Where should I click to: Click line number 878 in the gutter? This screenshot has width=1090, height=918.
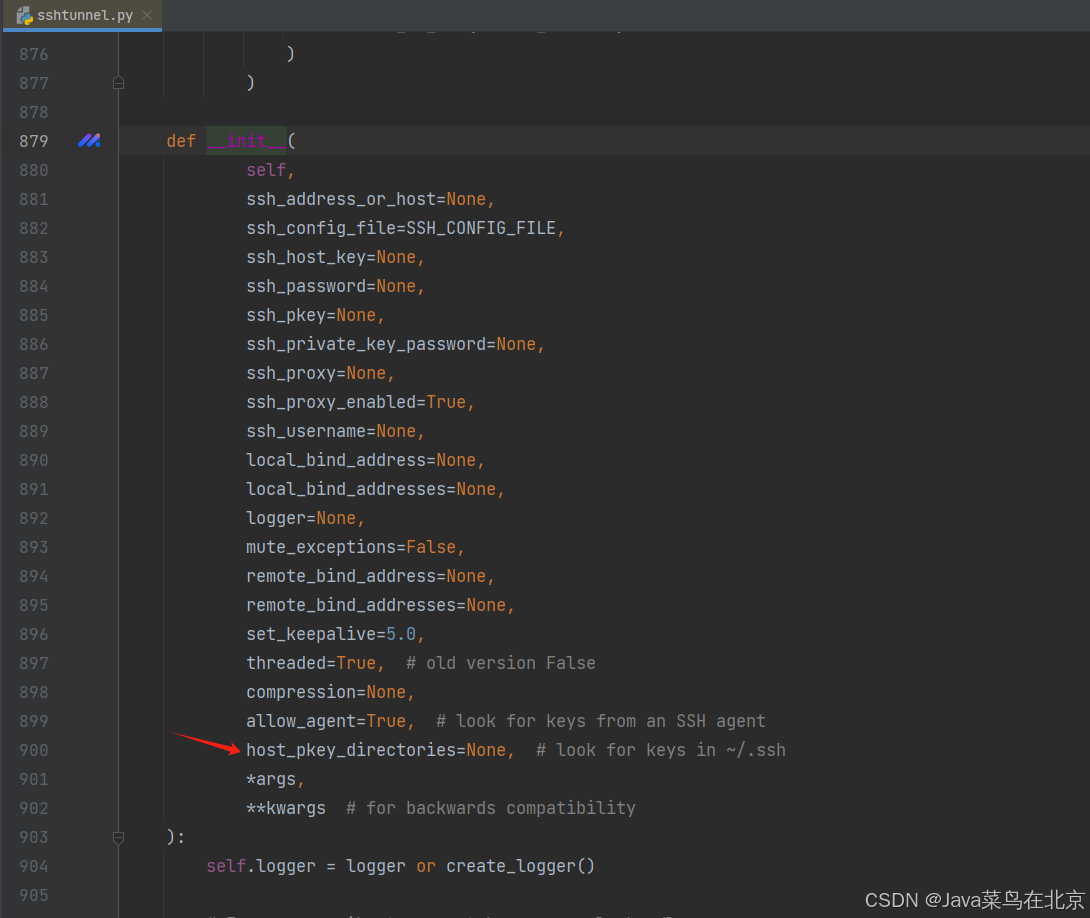pyautogui.click(x=33, y=113)
